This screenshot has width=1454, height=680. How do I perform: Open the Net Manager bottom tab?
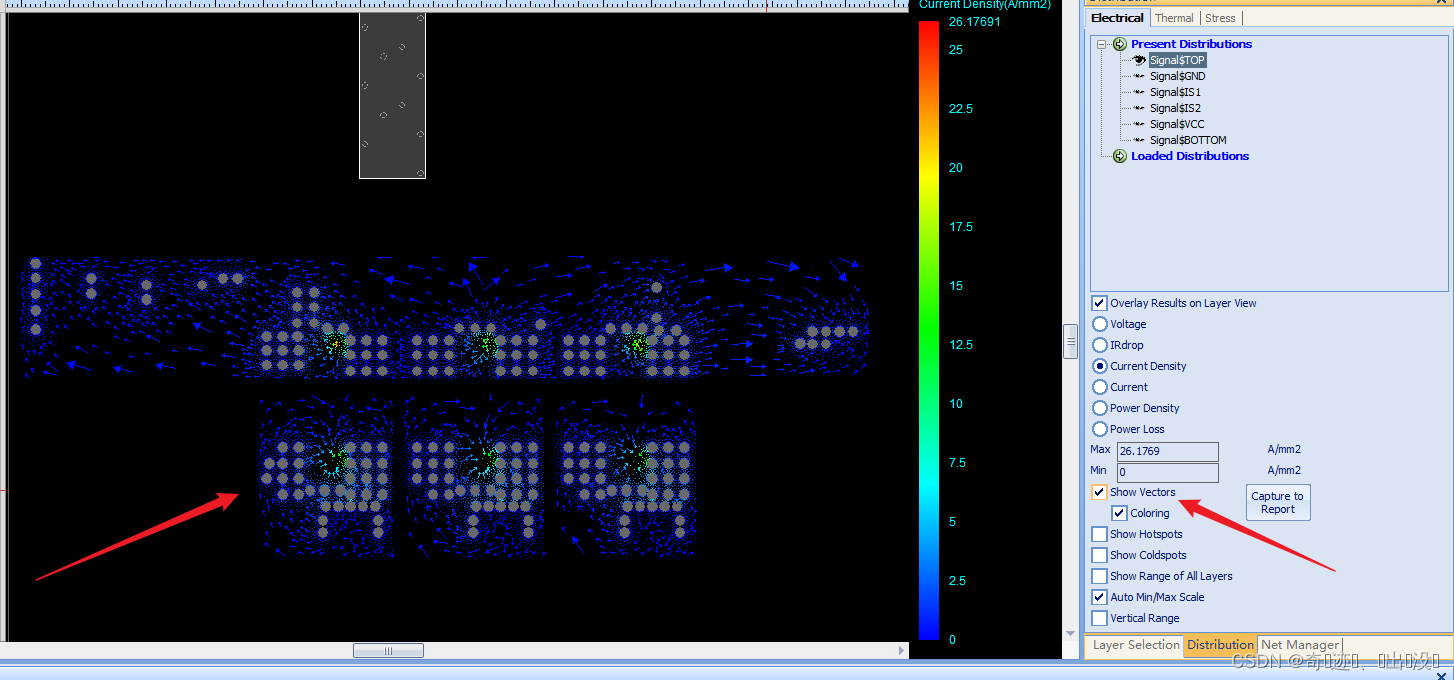pos(1299,645)
